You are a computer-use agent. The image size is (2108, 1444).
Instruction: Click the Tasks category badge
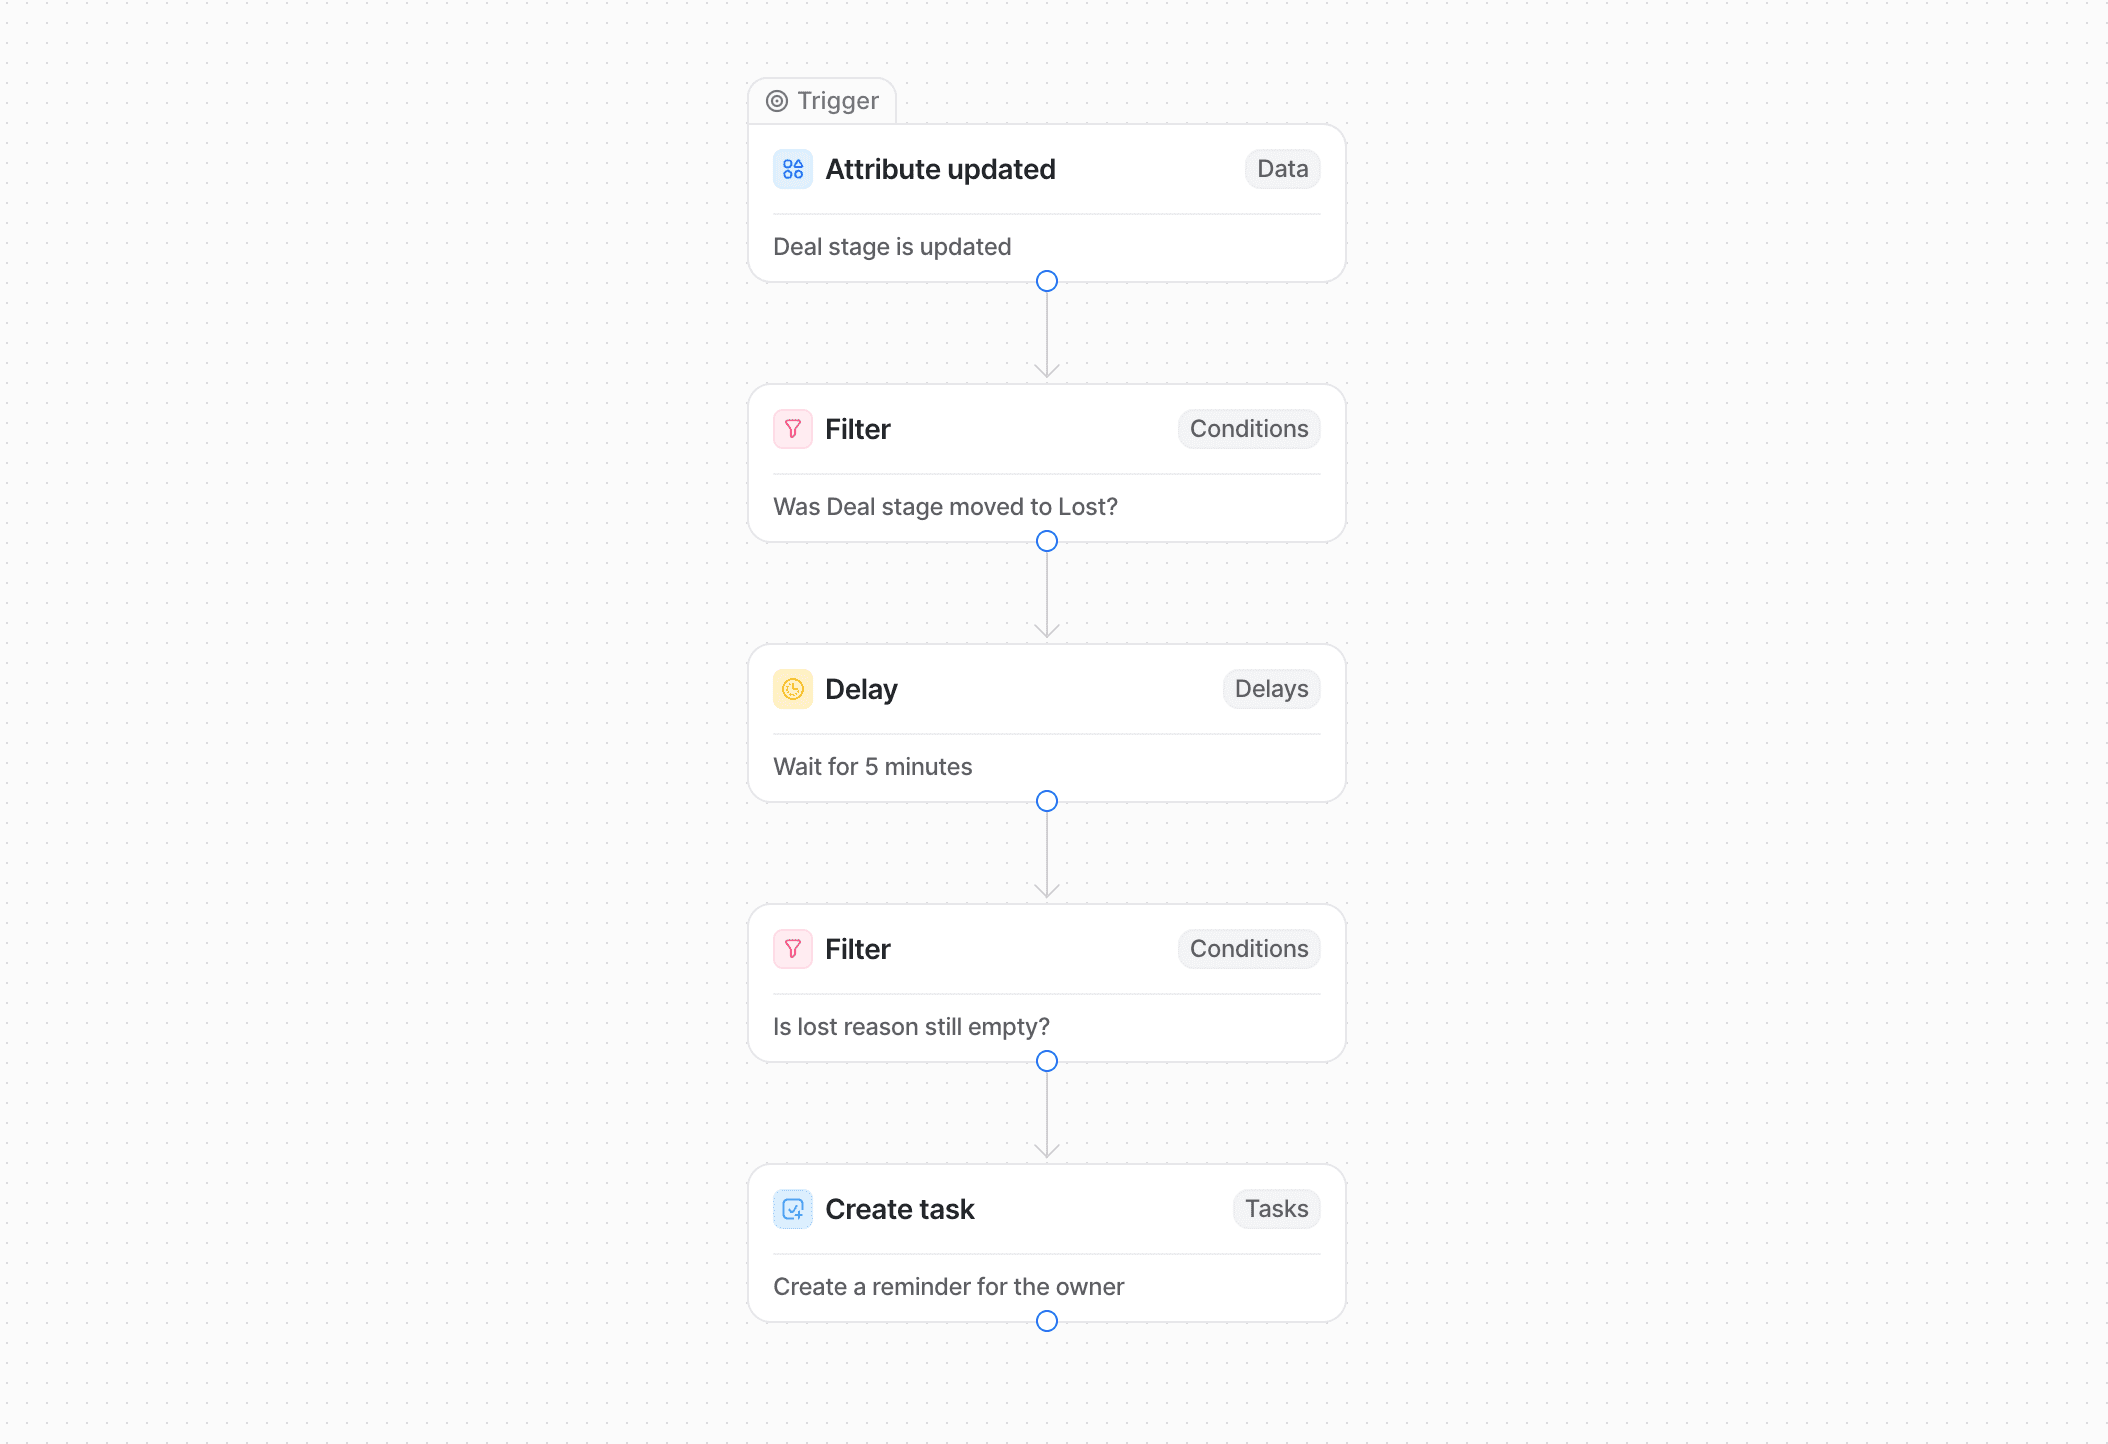(1276, 1209)
